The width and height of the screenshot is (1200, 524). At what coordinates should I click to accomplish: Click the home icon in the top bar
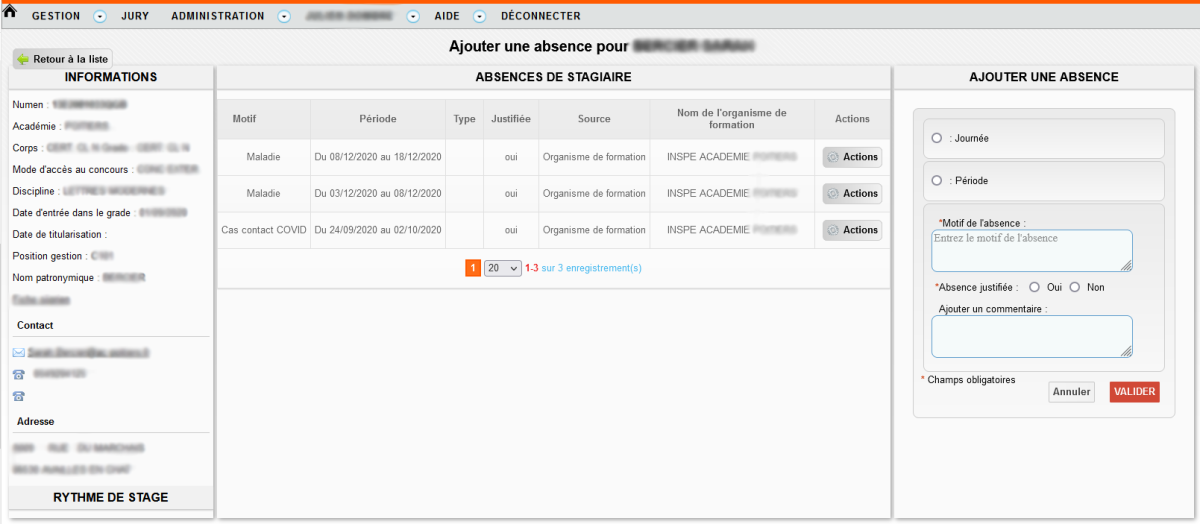(11, 12)
